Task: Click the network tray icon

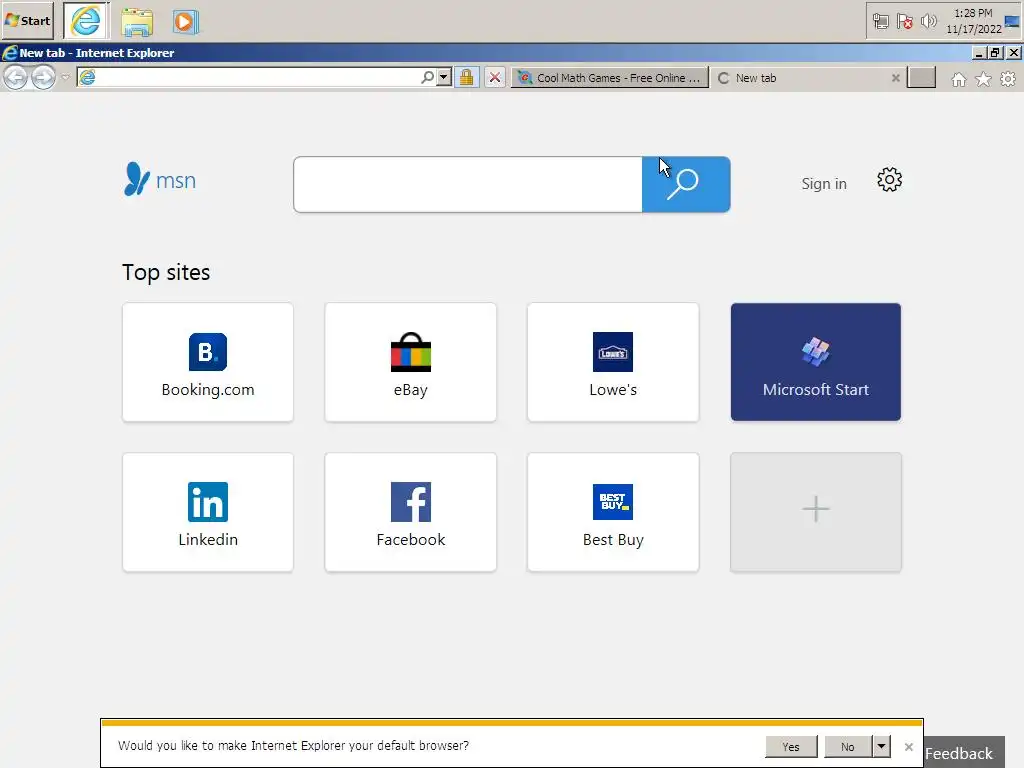Action: click(x=880, y=22)
